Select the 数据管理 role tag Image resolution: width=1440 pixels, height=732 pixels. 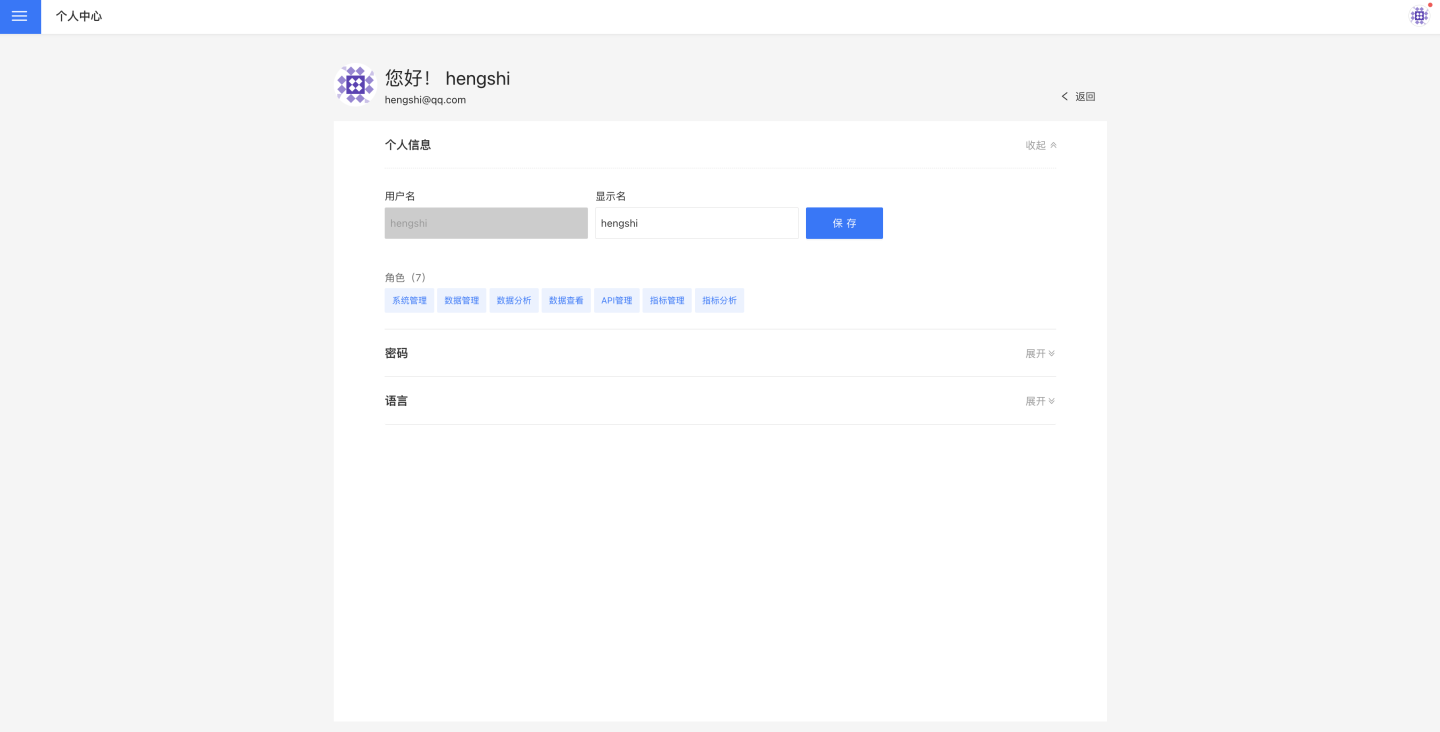click(461, 300)
